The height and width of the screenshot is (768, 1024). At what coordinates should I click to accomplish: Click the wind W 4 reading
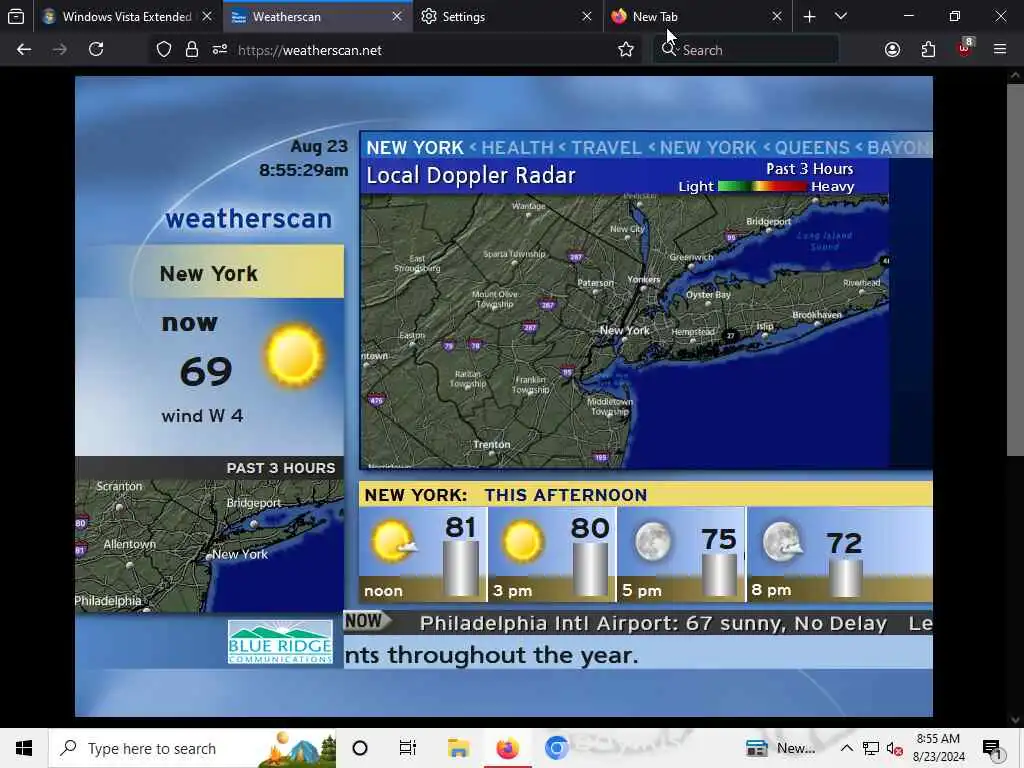click(202, 416)
